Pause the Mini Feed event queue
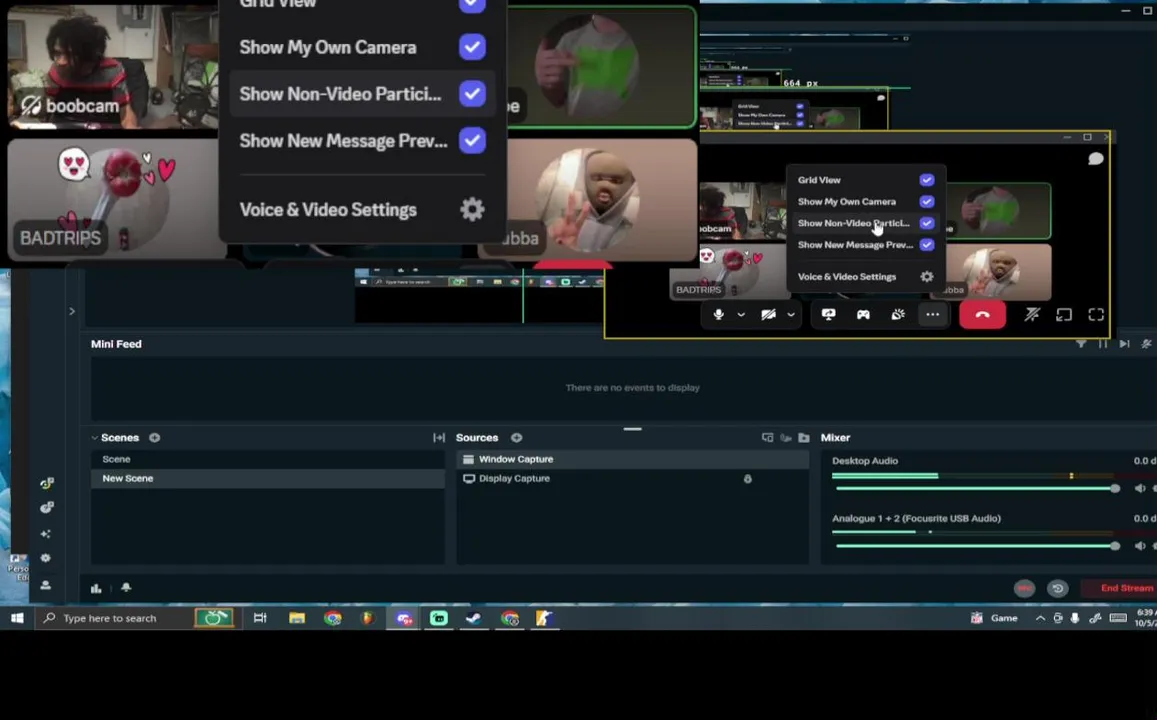The image size is (1157, 720). coord(1102,344)
